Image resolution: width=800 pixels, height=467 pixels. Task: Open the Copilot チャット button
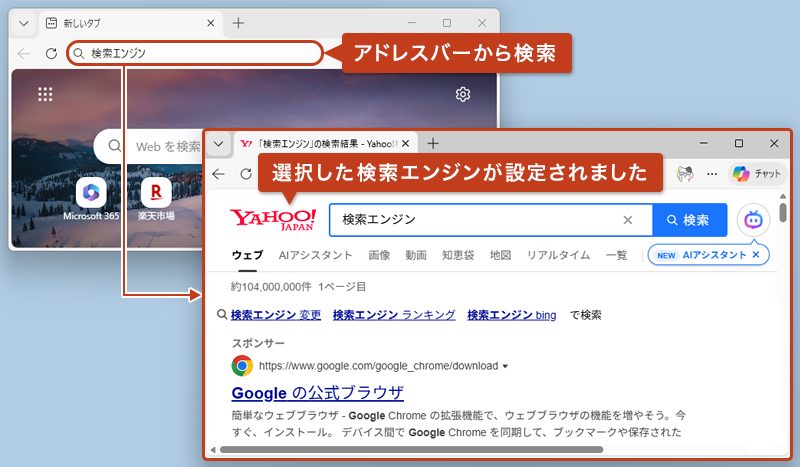757,174
